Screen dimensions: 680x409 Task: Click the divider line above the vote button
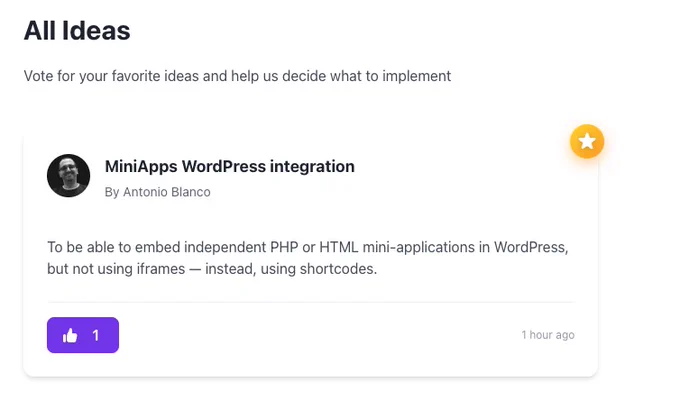(x=311, y=302)
